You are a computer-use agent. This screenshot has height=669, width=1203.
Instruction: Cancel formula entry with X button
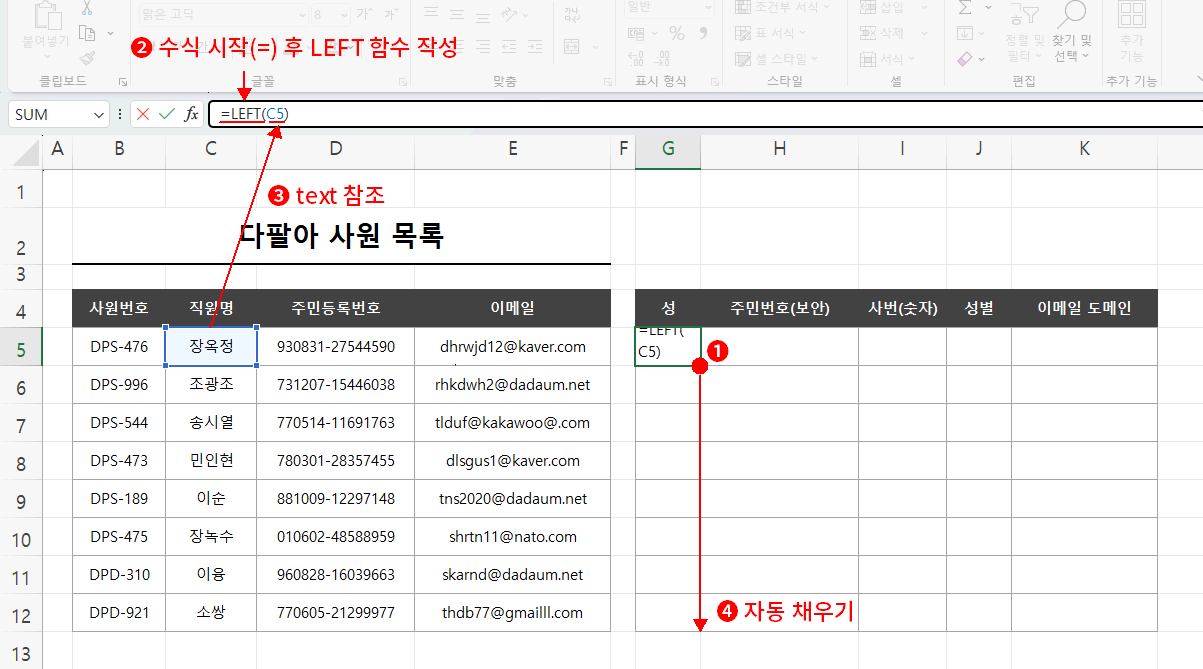coord(143,114)
